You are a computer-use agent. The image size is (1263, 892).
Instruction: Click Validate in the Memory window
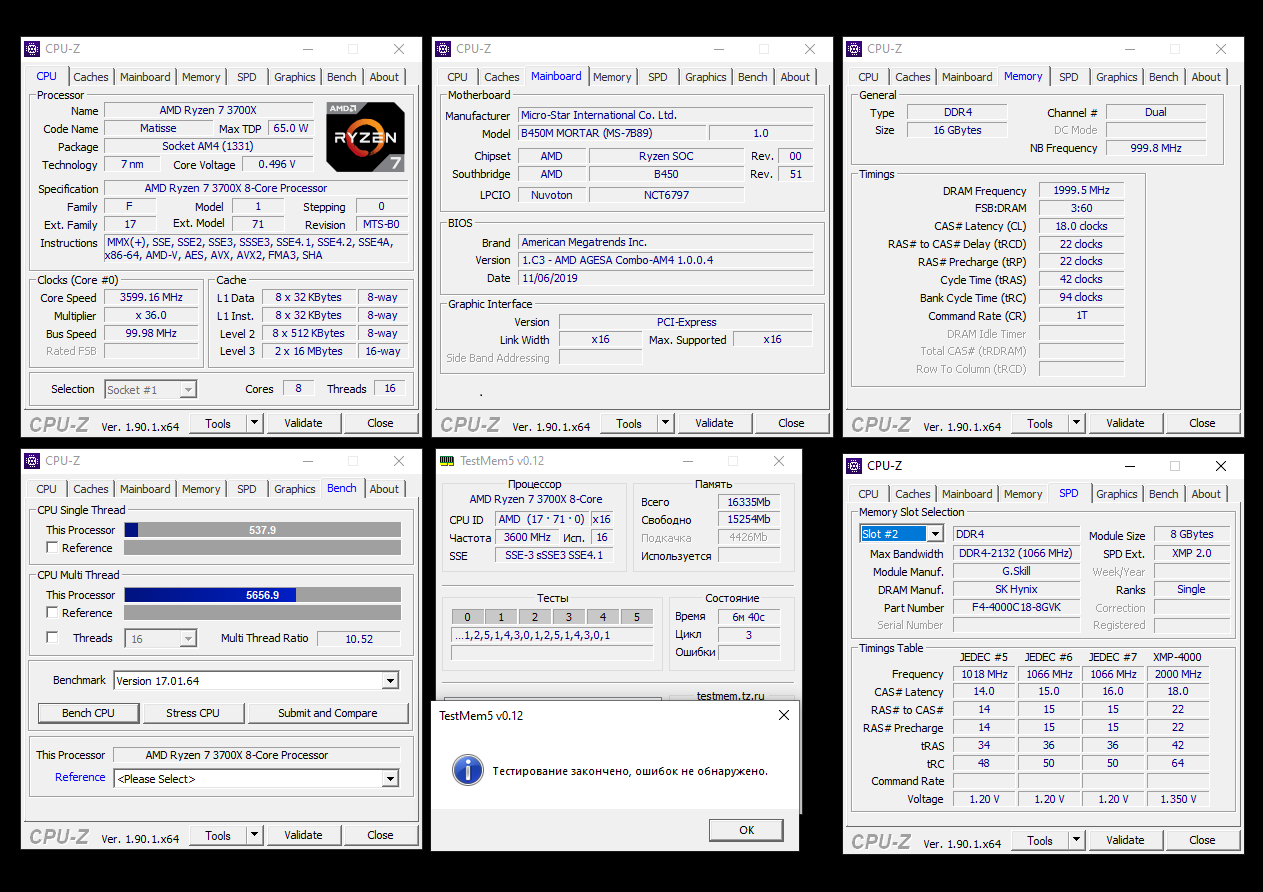click(1125, 423)
